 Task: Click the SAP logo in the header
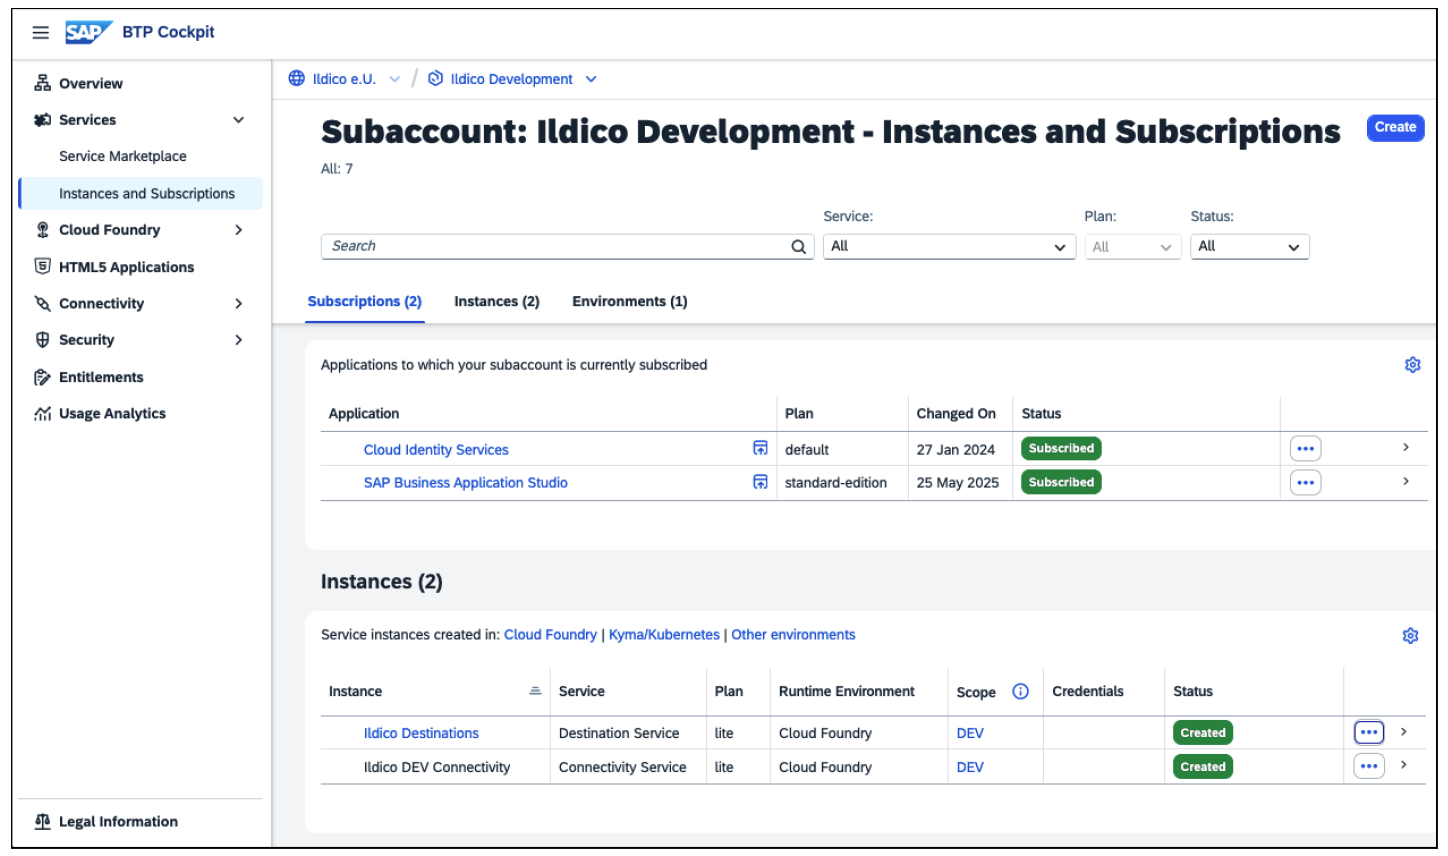[x=86, y=31]
